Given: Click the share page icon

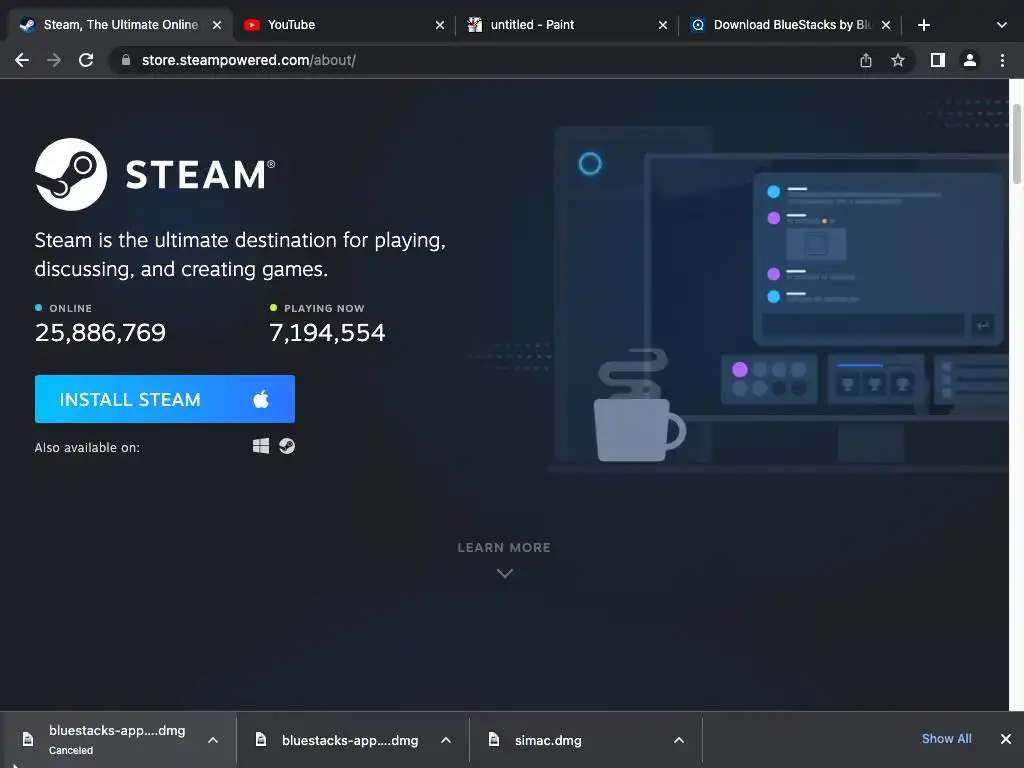Looking at the screenshot, I should pos(866,60).
